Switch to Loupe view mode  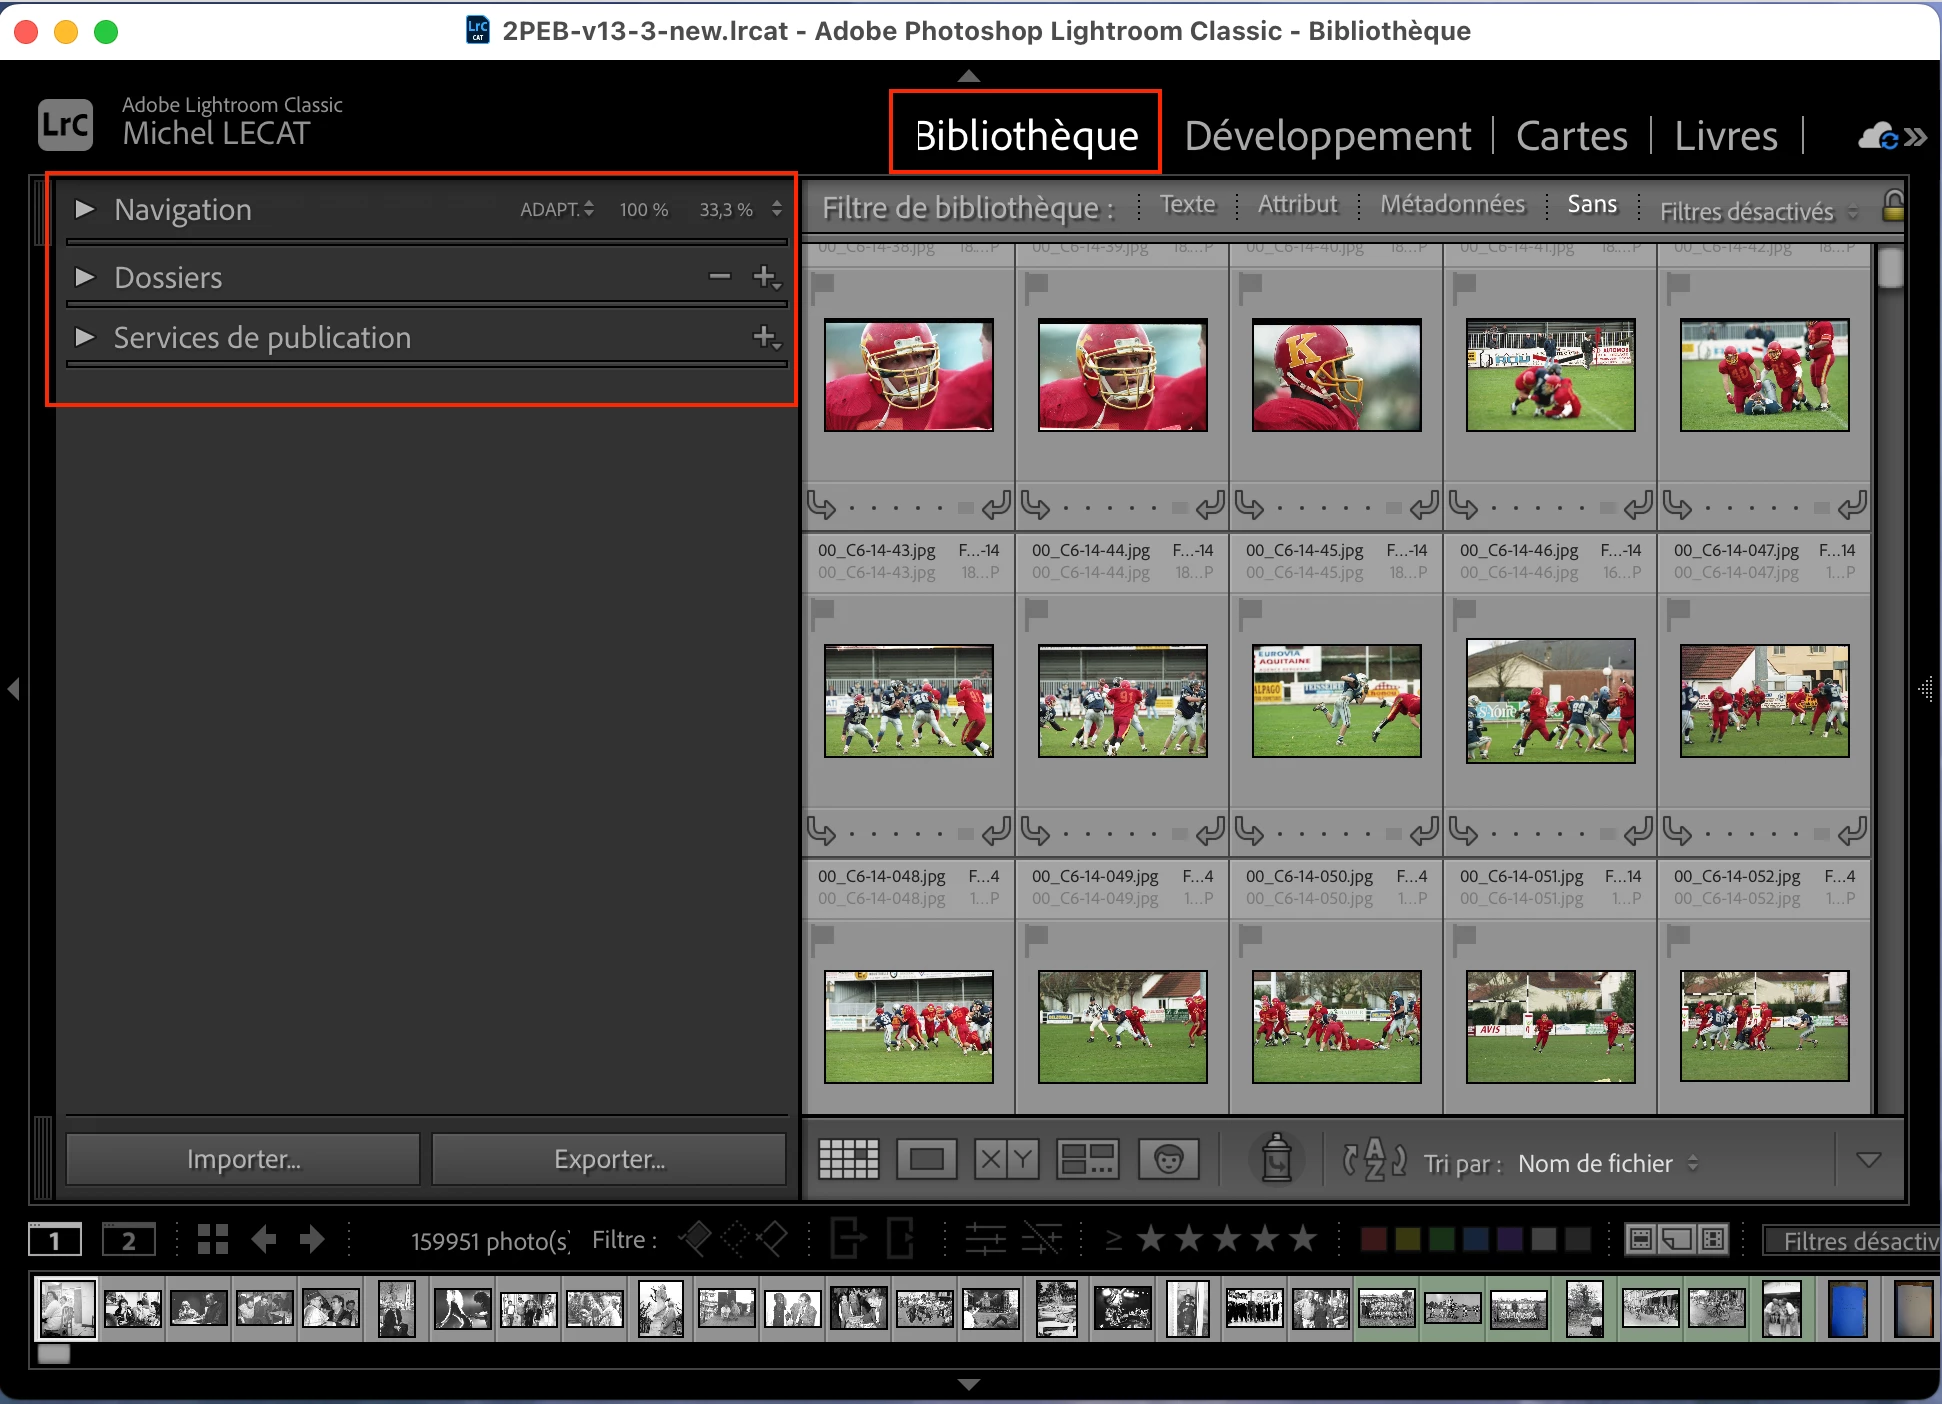click(926, 1159)
